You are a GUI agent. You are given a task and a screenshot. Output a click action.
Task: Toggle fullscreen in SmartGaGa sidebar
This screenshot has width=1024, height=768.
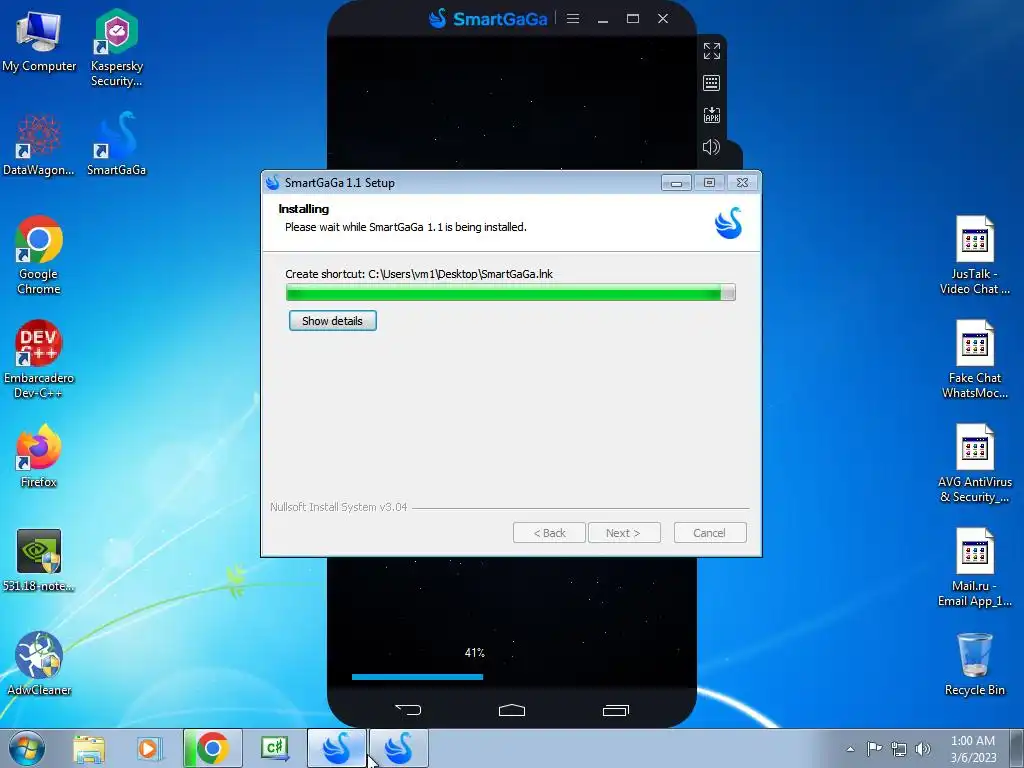712,51
